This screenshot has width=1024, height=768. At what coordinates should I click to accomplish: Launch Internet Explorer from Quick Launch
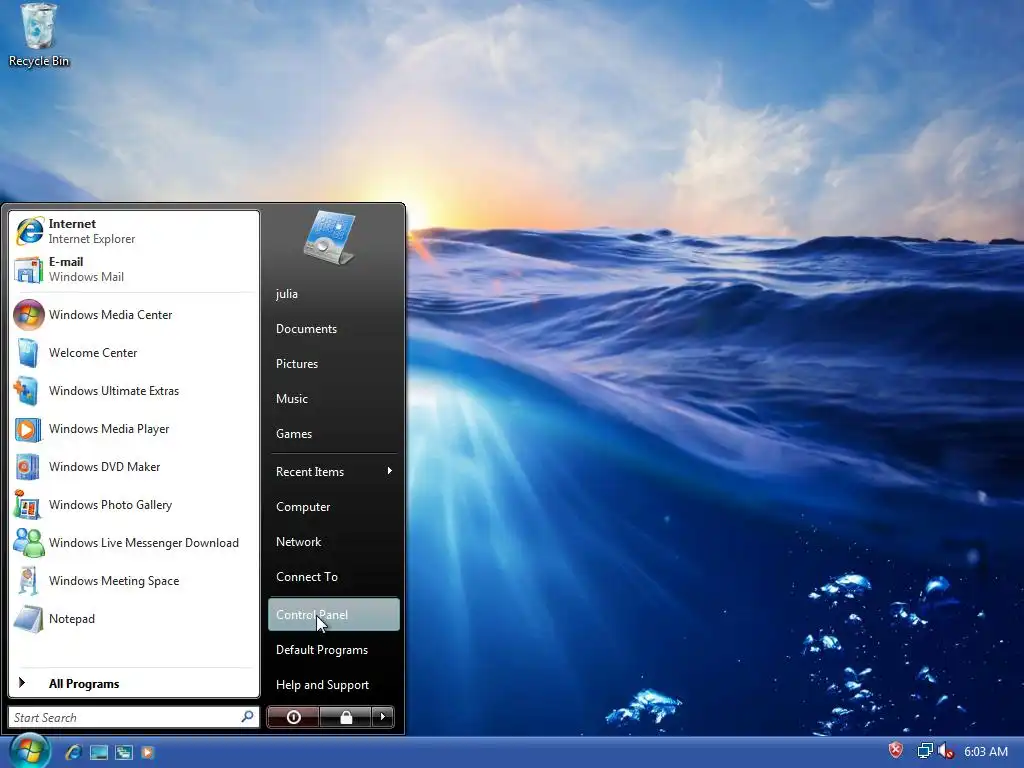click(73, 752)
